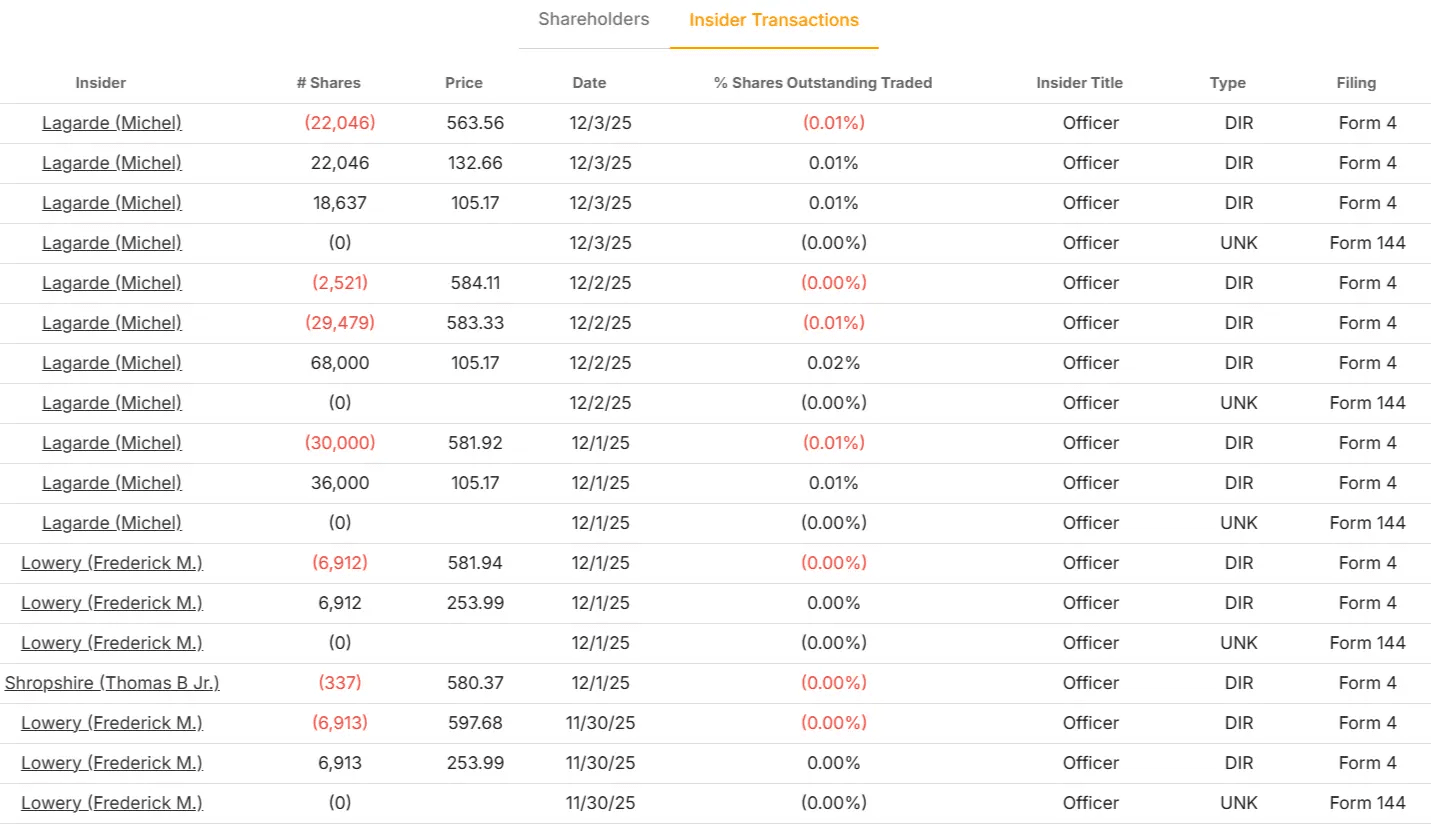Click Lagarde (Michel) link on the 563.56 price row

pyautogui.click(x=112, y=123)
